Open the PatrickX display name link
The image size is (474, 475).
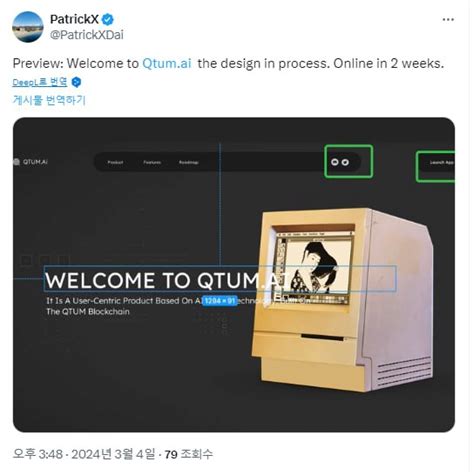point(74,19)
